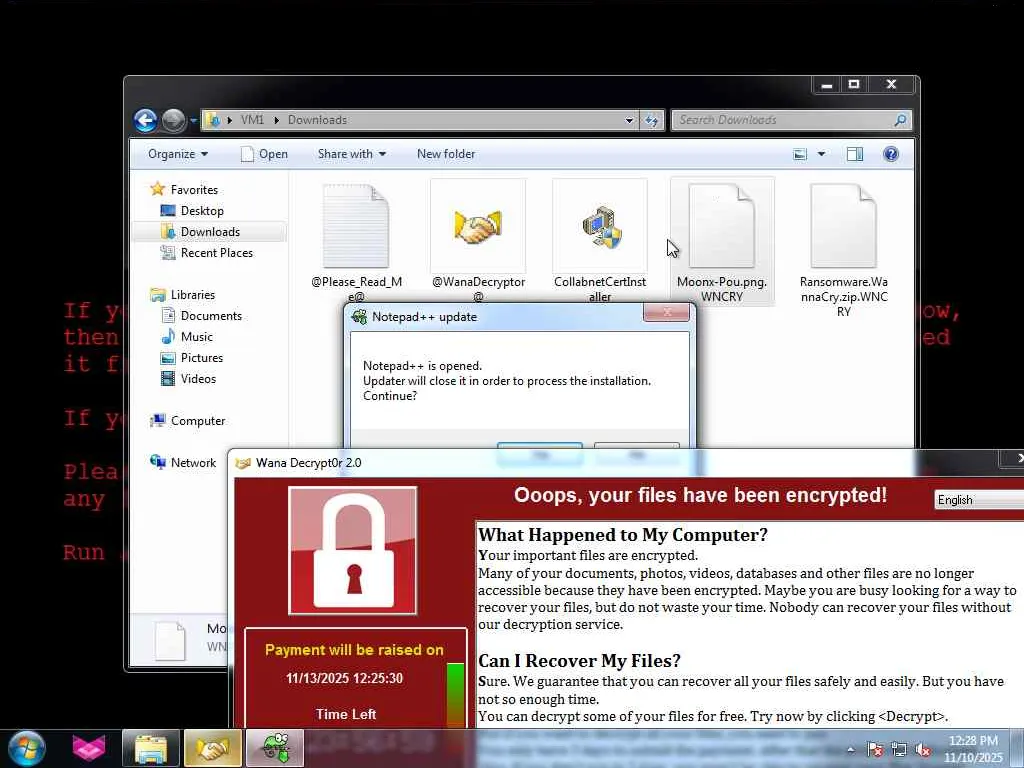Open Windows Explorer from taskbar
The height and width of the screenshot is (768, 1024).
tap(151, 748)
